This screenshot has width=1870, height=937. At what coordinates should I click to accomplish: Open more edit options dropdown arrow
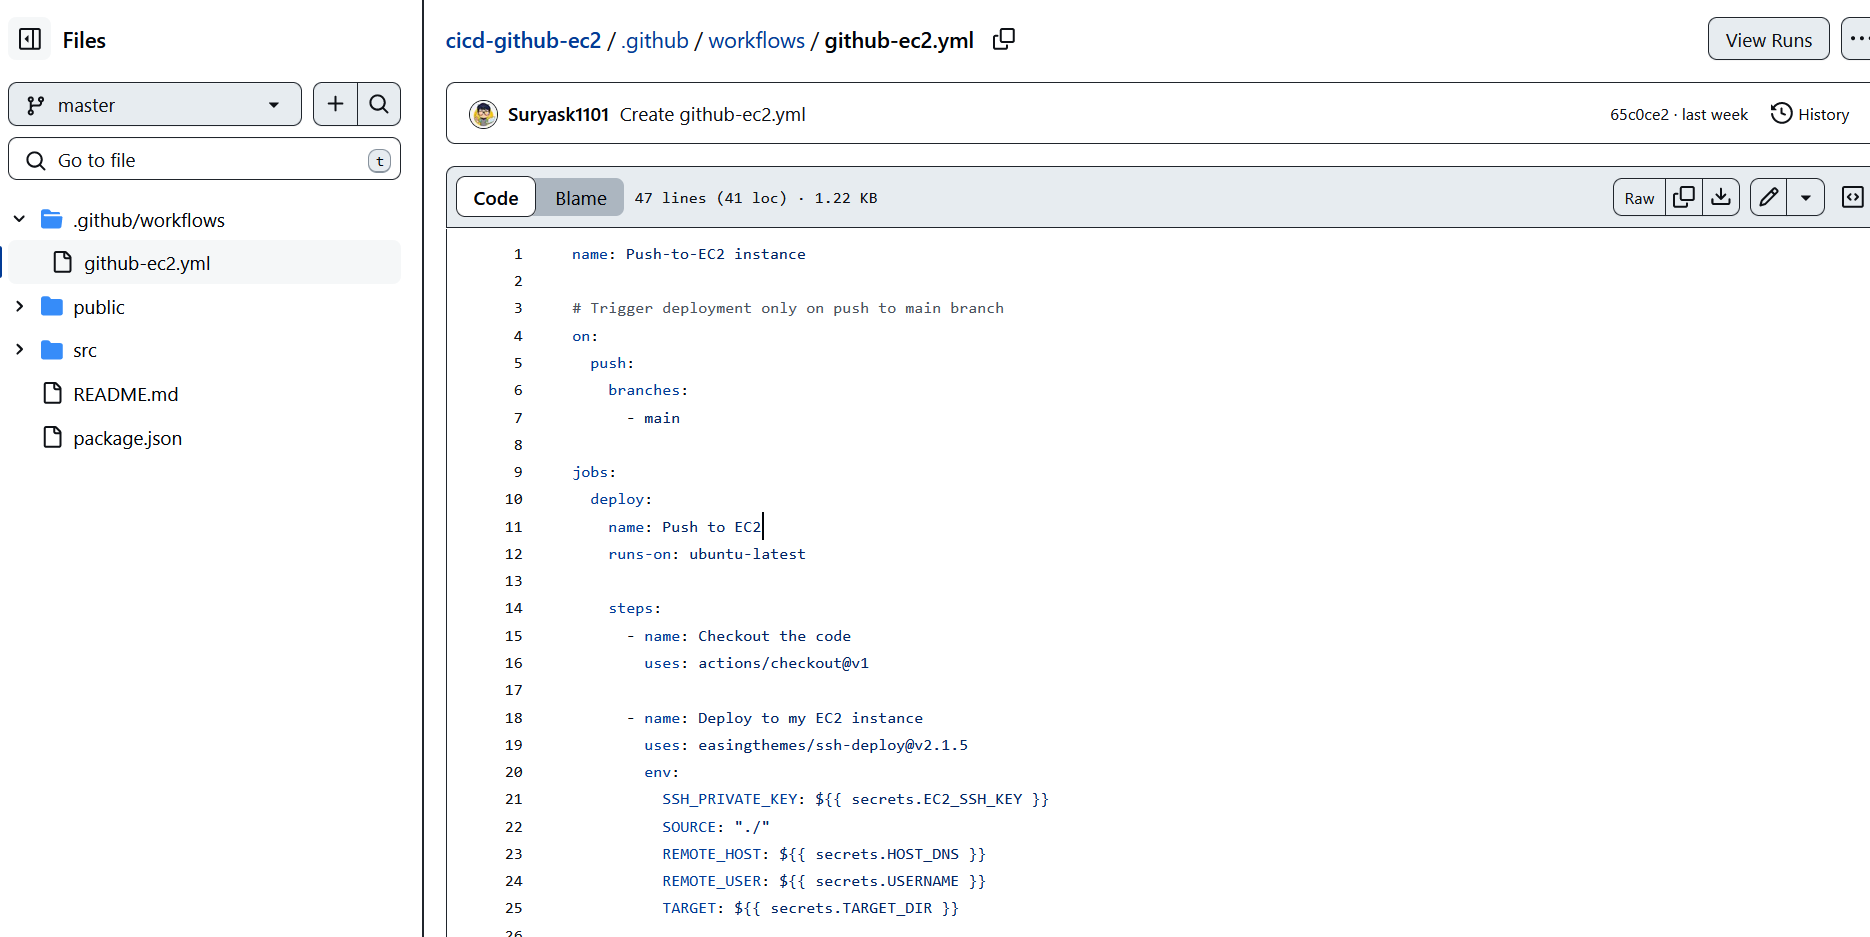[1806, 197]
